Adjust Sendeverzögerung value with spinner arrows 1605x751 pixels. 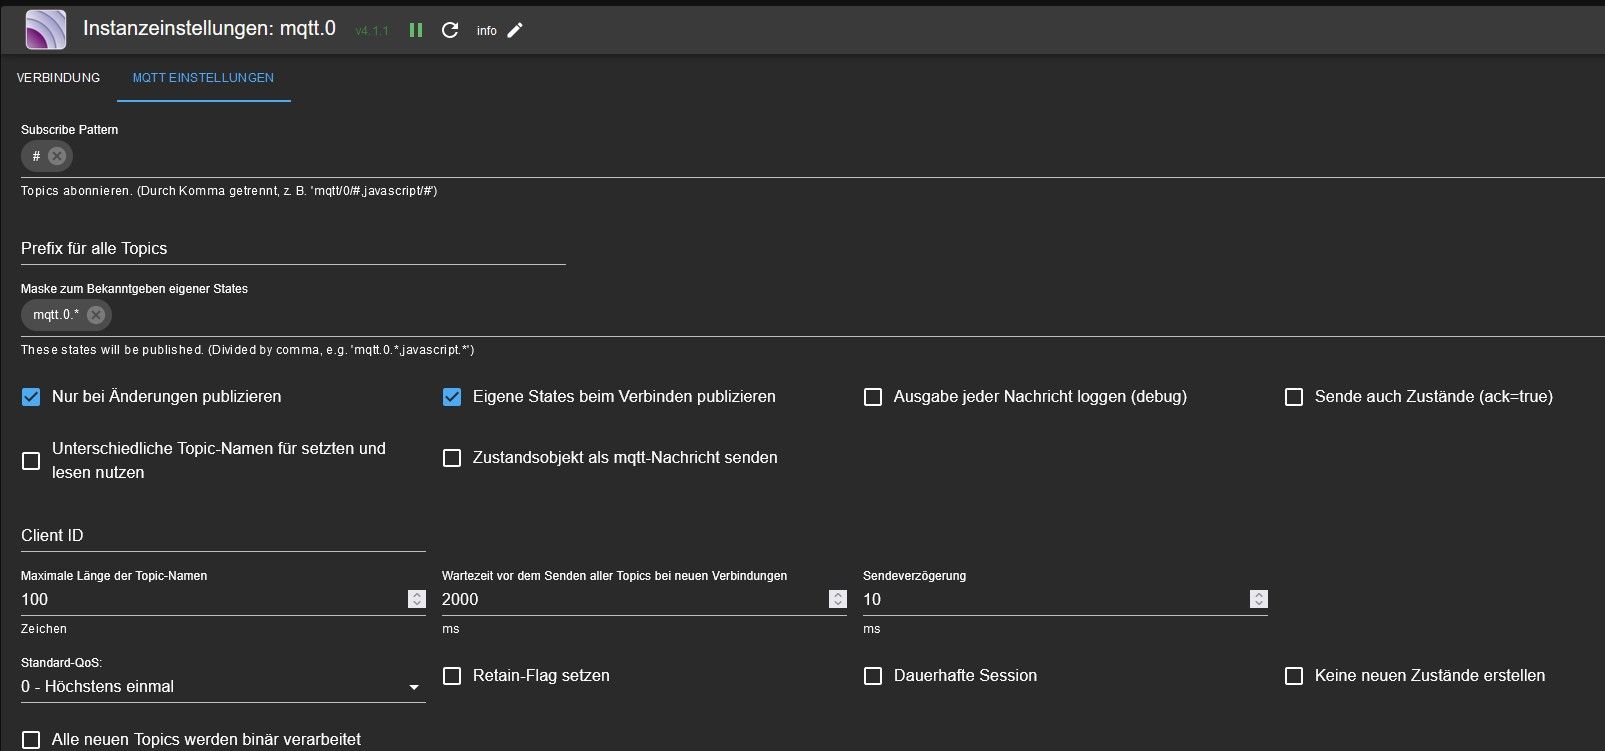coord(1259,599)
